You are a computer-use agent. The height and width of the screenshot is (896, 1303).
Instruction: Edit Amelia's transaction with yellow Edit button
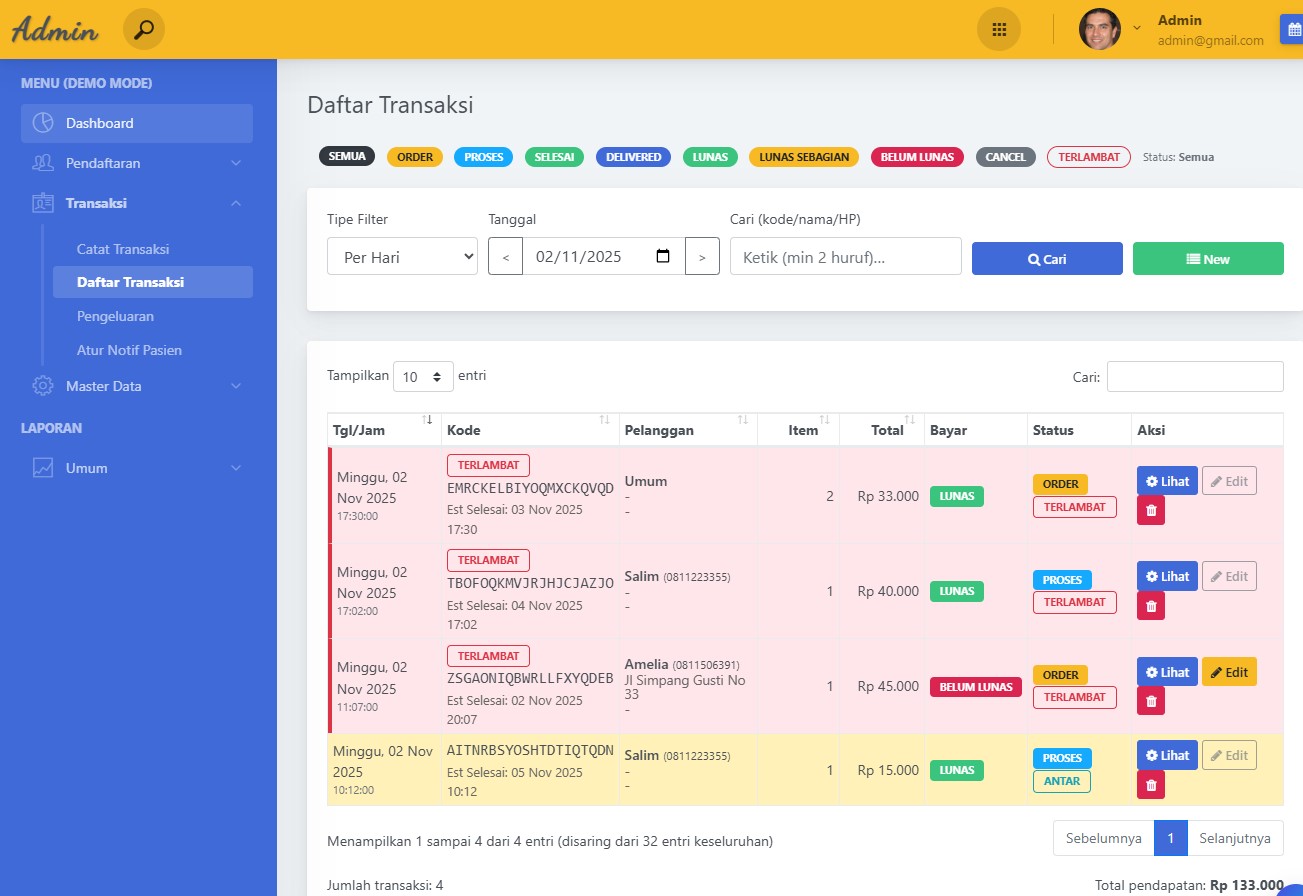1229,672
